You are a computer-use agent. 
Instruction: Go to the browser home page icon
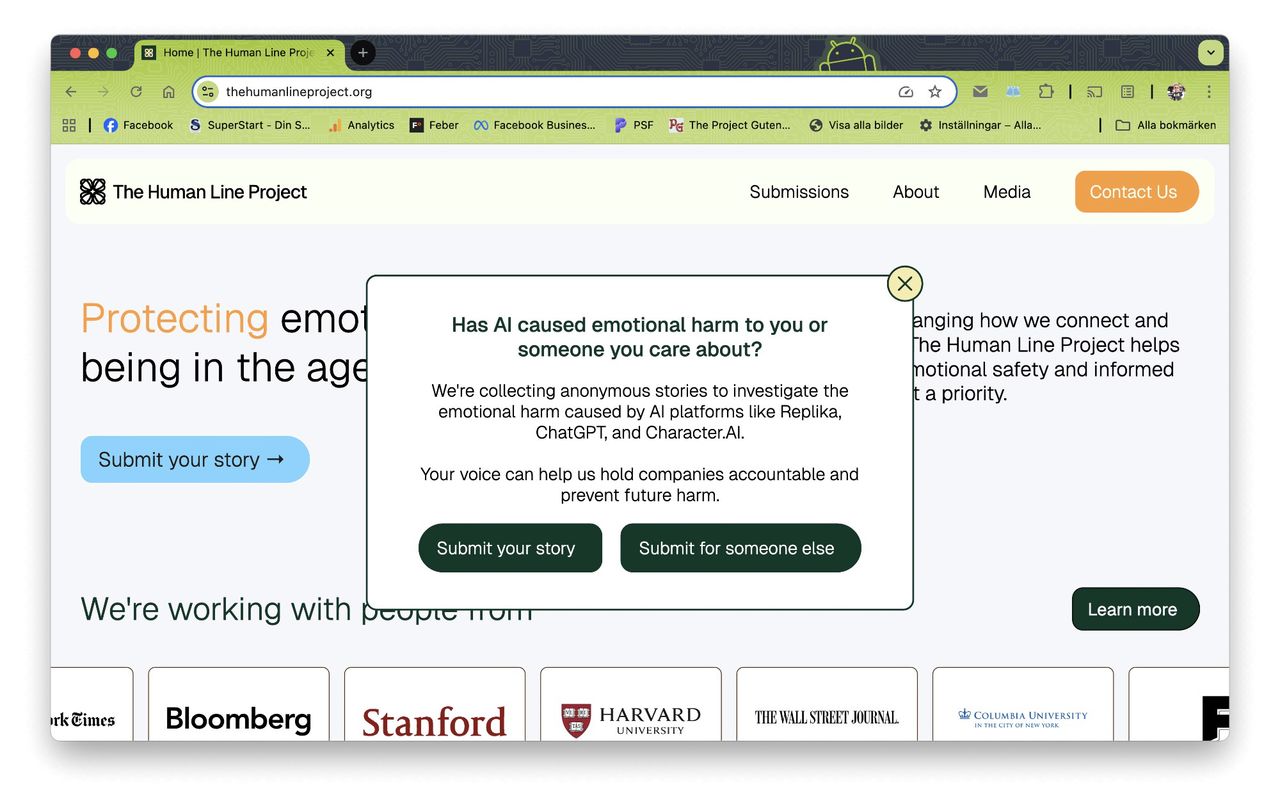point(169,92)
